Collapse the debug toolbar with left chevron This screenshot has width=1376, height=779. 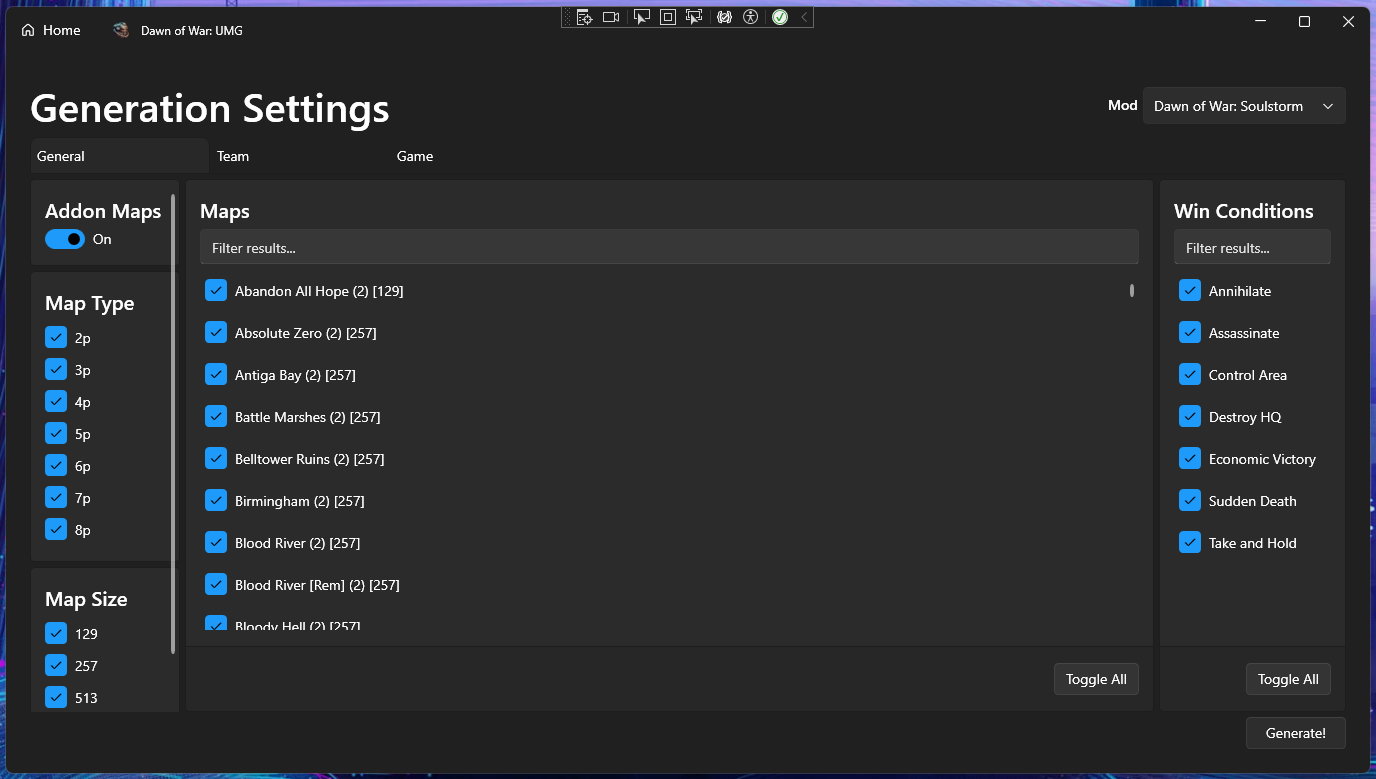pos(804,17)
